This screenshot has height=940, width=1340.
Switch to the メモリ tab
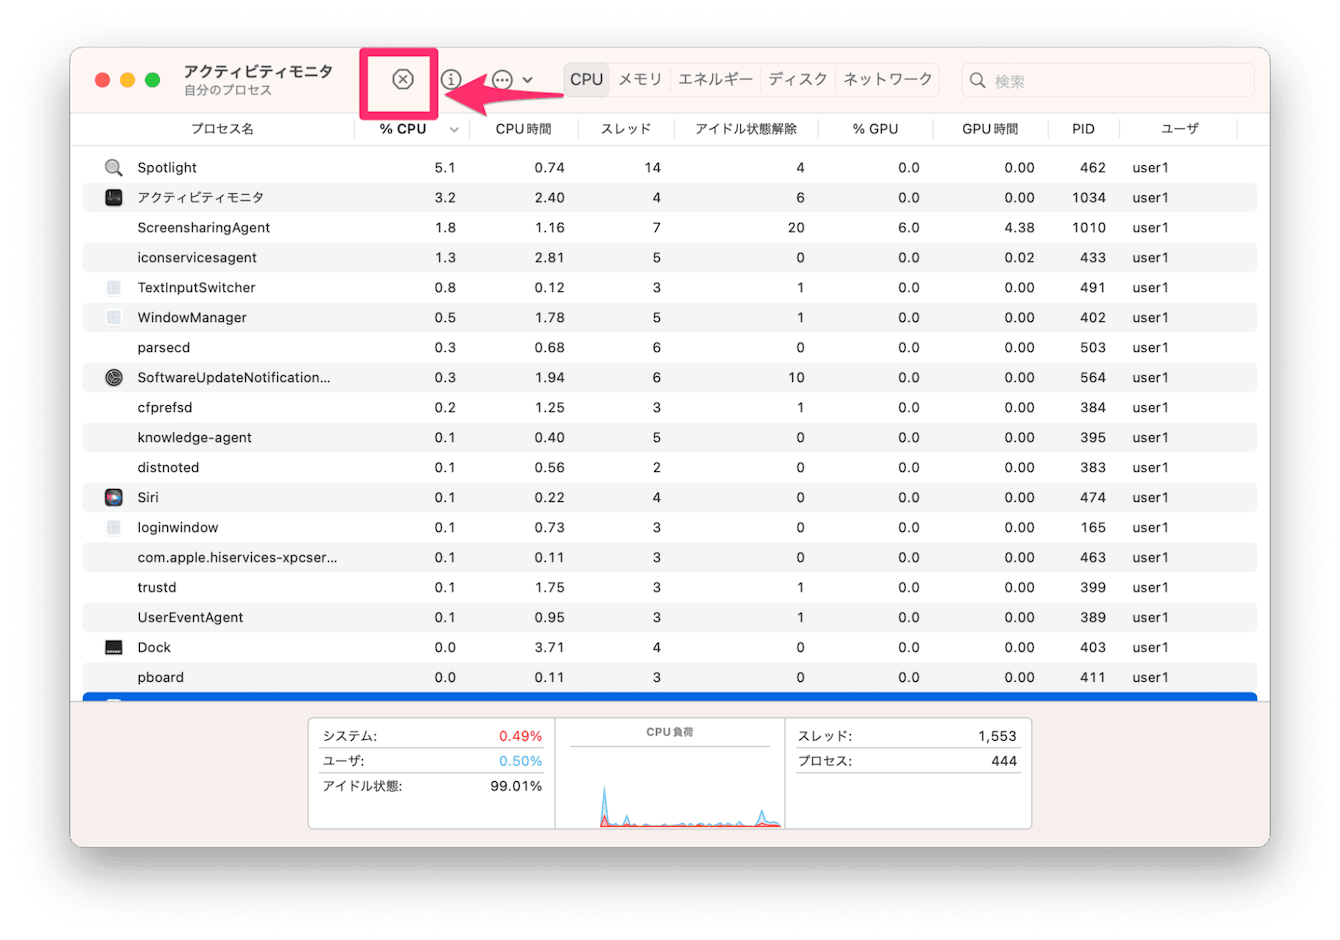[x=640, y=79]
